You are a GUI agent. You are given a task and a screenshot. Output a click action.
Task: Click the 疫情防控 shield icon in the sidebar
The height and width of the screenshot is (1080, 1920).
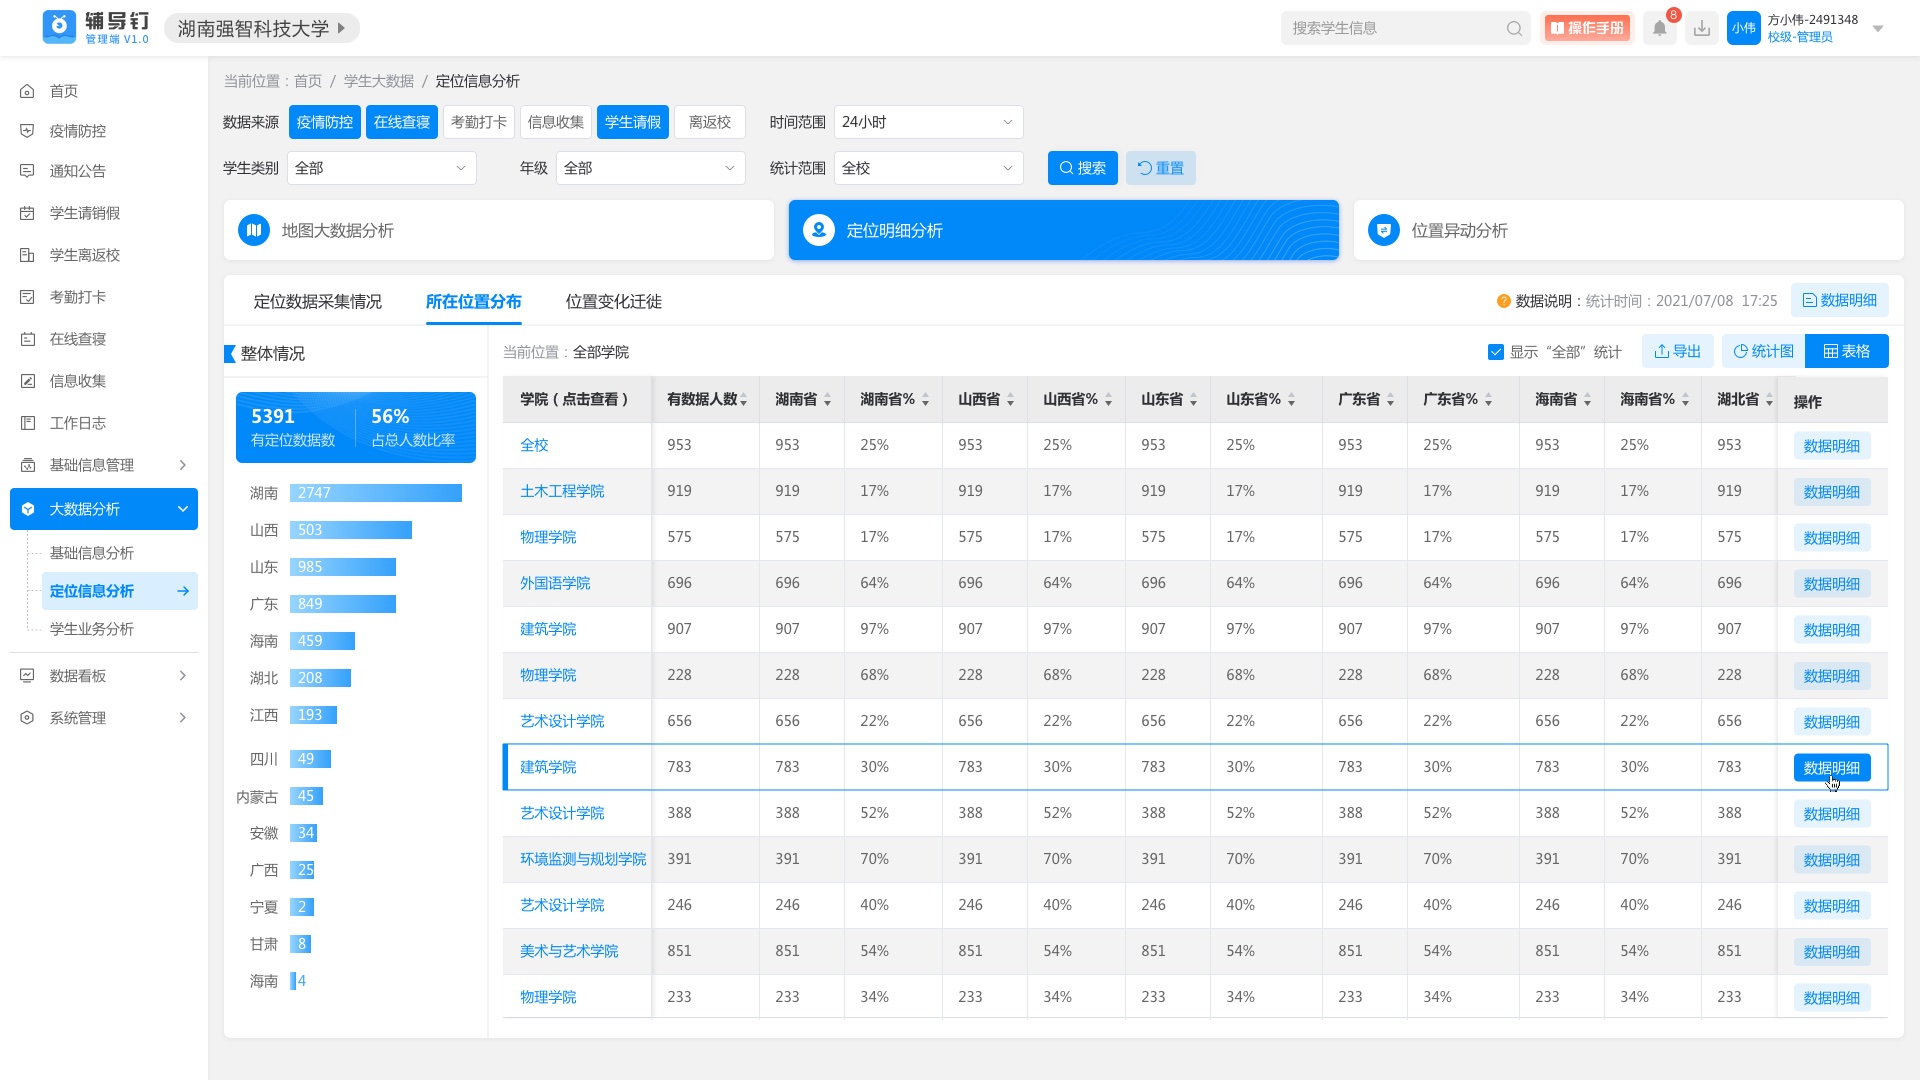(28, 131)
